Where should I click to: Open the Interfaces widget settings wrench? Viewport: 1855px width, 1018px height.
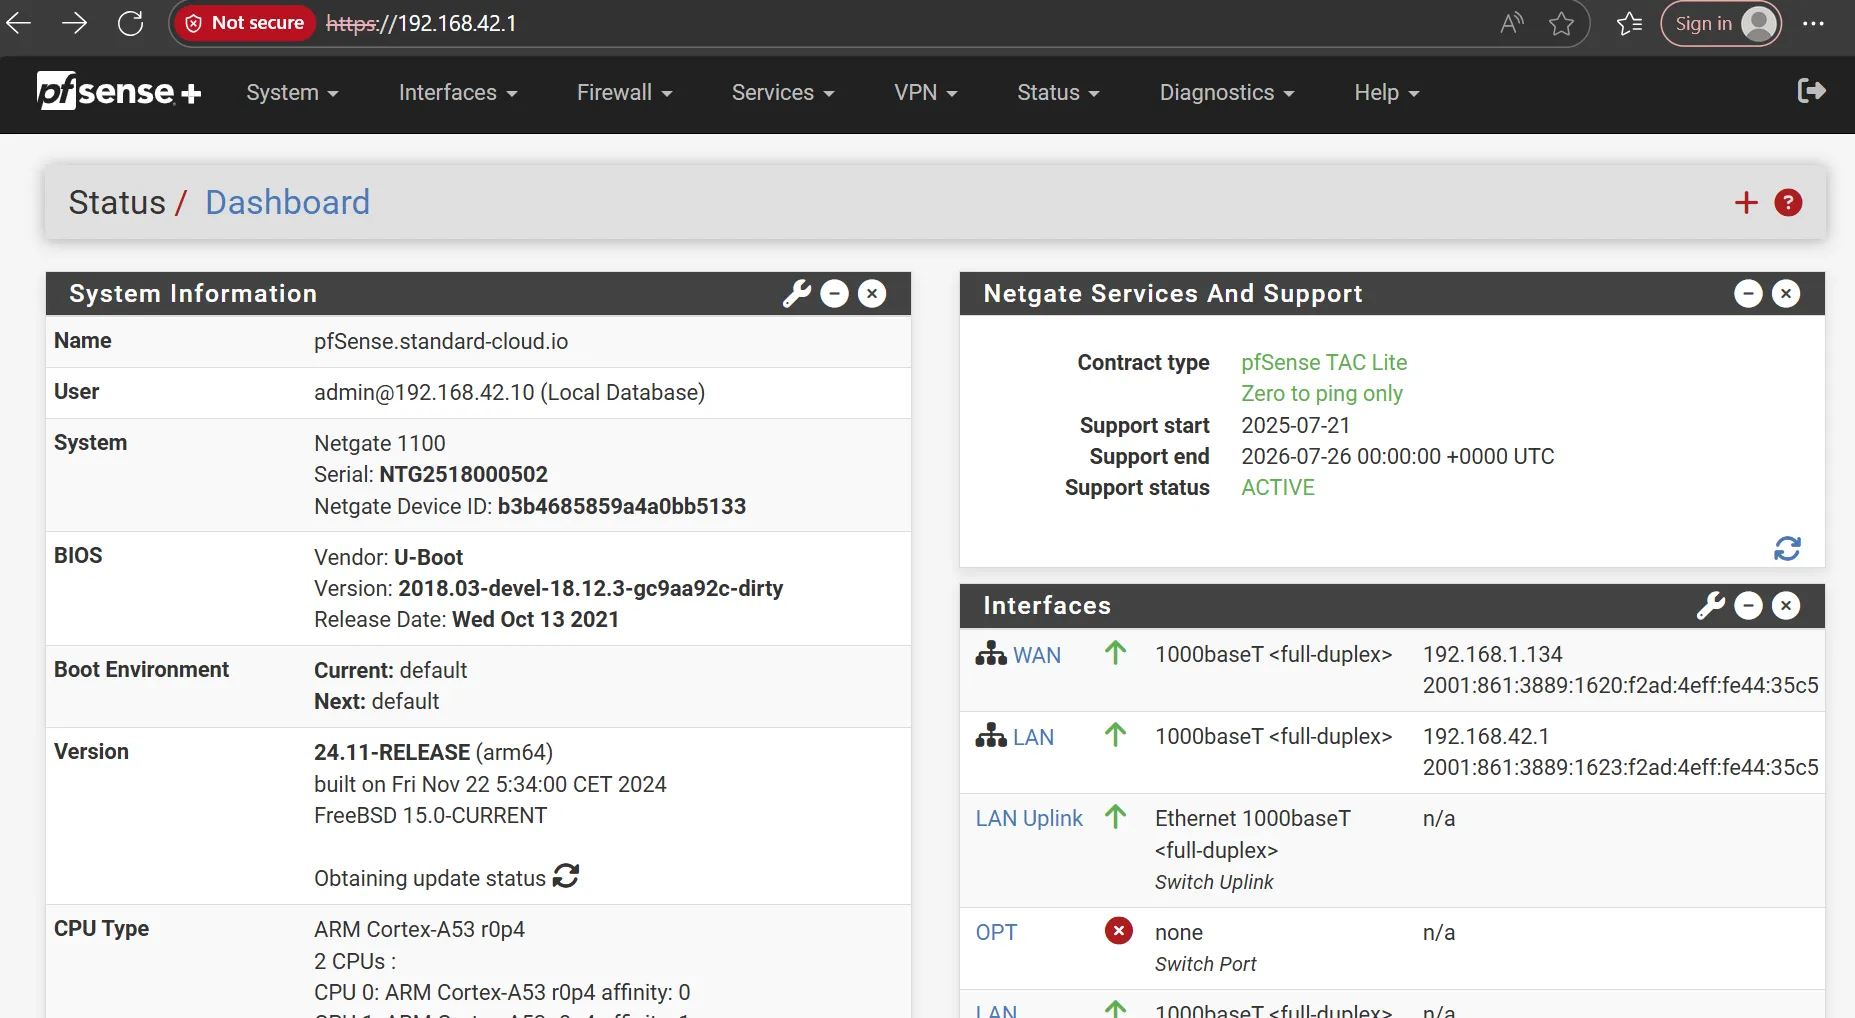point(1712,605)
